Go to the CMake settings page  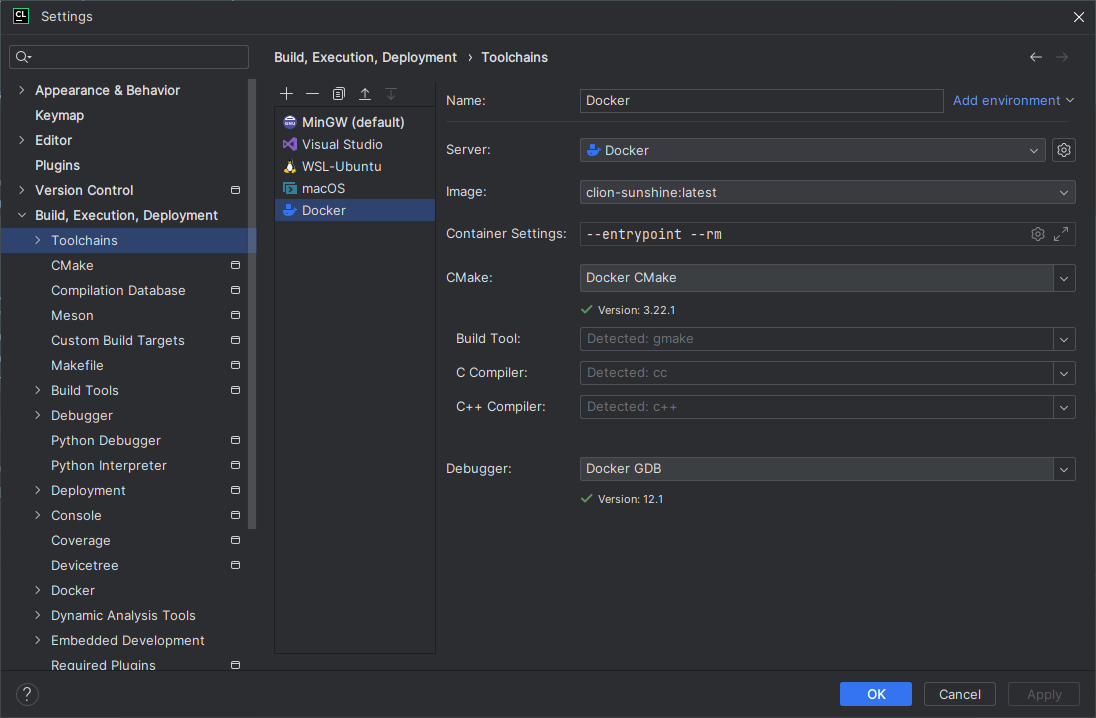pos(71,265)
